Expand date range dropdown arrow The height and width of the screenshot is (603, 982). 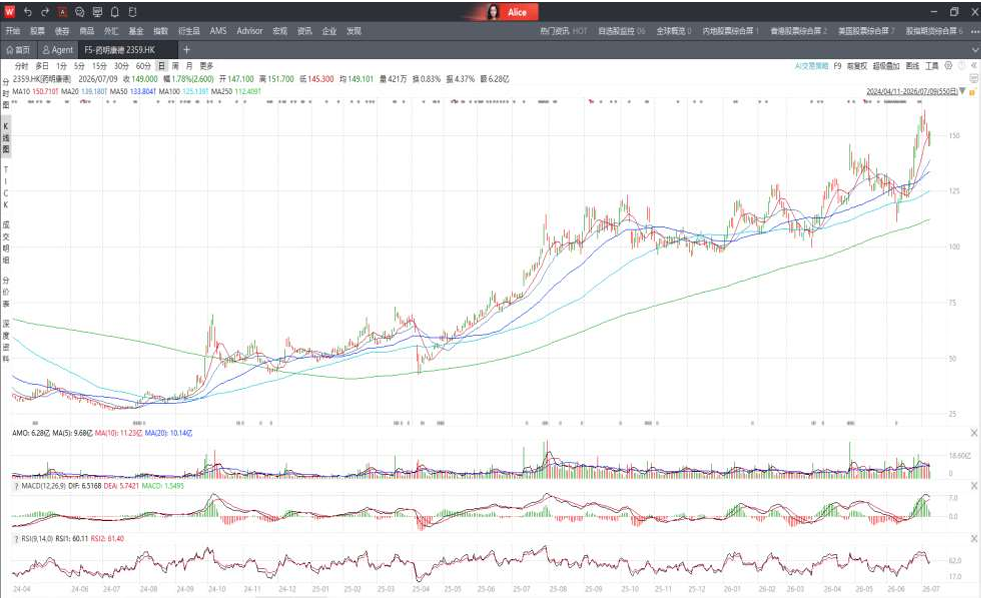(963, 91)
